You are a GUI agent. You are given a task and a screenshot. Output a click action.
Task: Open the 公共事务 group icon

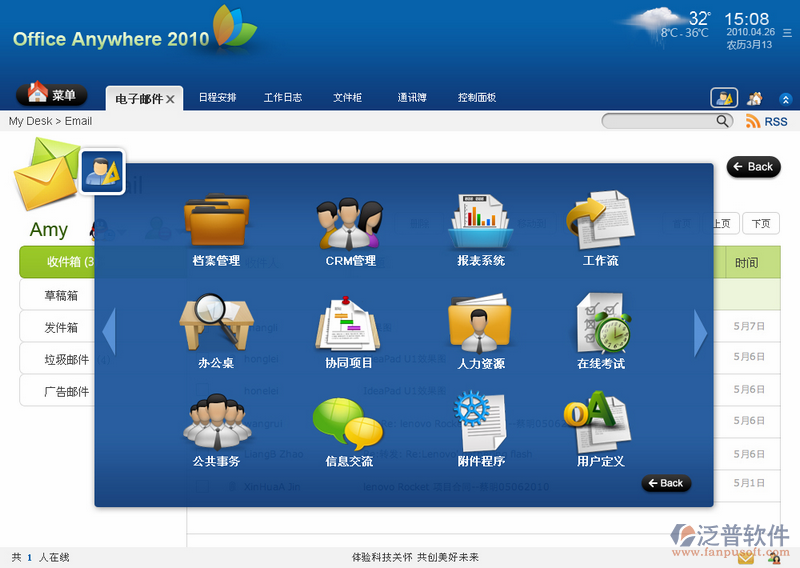[x=217, y=422]
